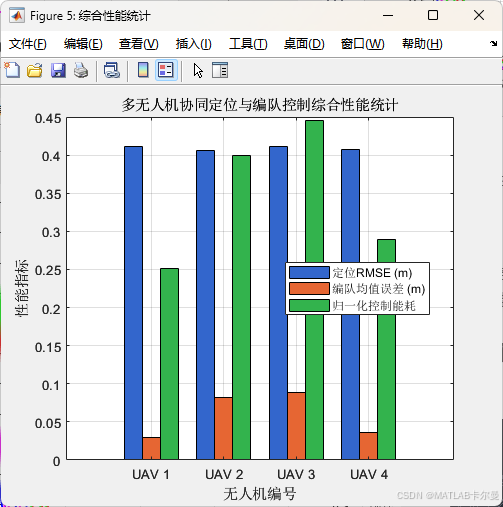
Task: Maximize the Figure 5 window
Action: coord(433,15)
